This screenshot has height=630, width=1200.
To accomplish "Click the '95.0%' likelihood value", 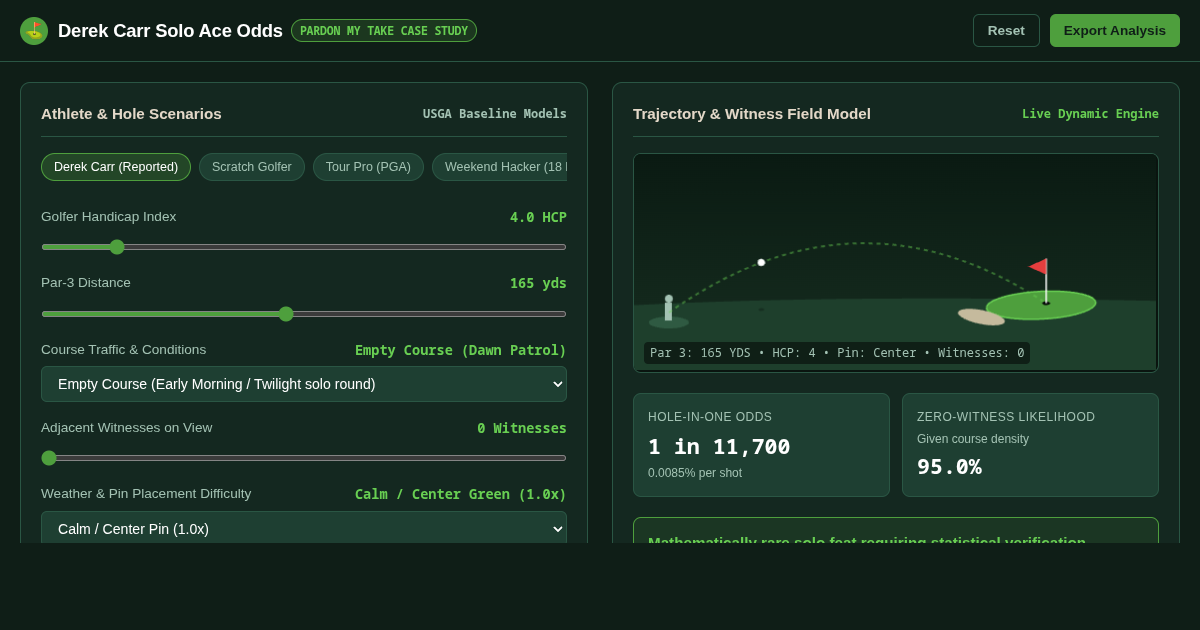I will tap(949, 467).
